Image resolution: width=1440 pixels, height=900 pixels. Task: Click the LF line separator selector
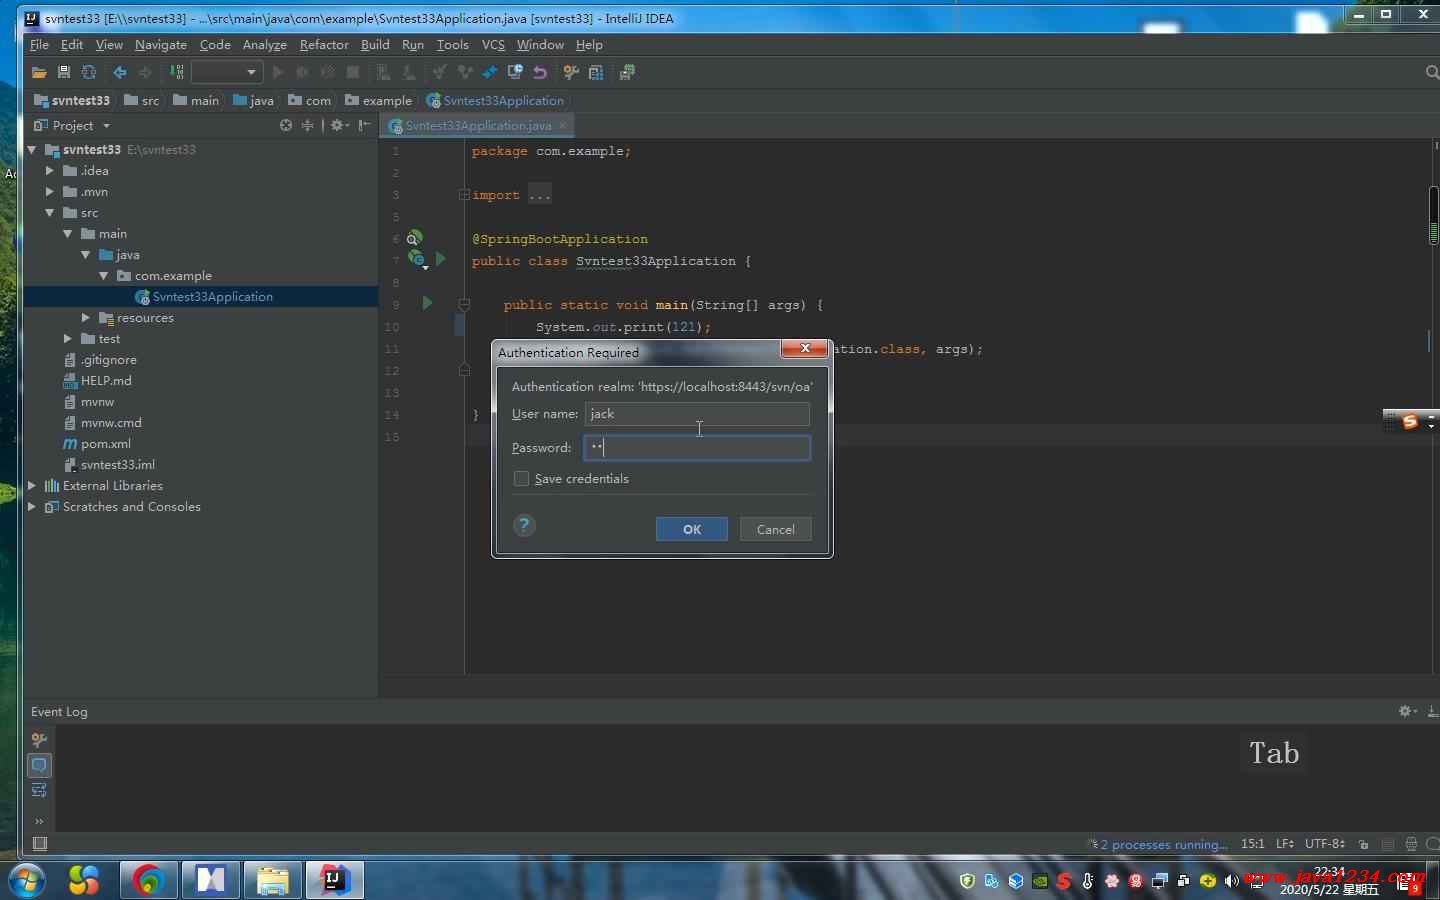1285,844
